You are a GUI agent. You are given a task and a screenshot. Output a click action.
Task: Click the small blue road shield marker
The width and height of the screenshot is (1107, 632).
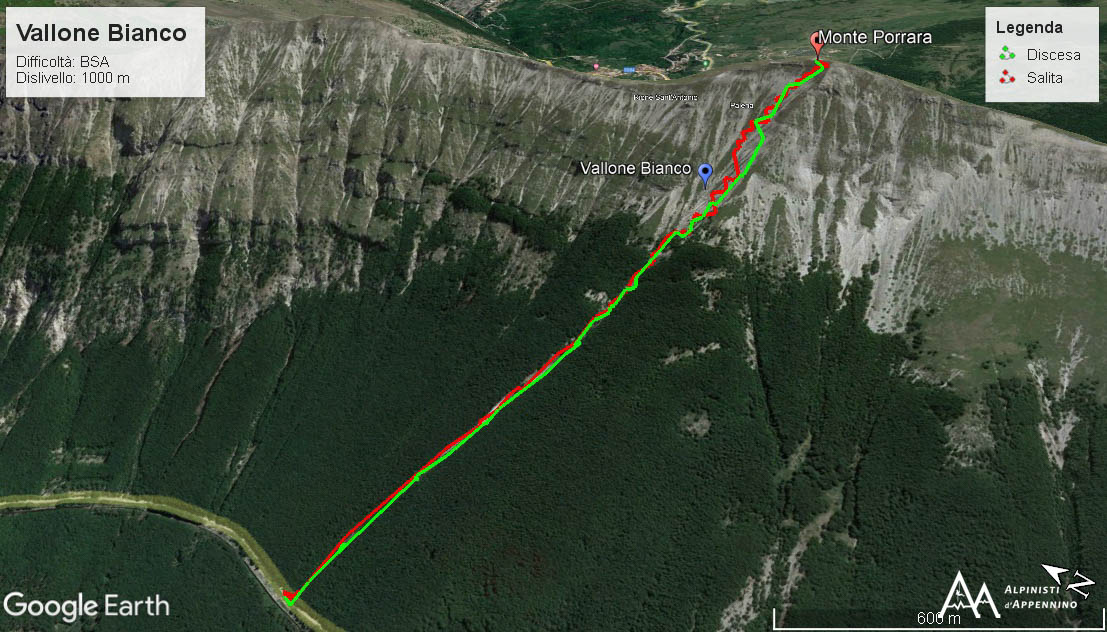pyautogui.click(x=629, y=70)
